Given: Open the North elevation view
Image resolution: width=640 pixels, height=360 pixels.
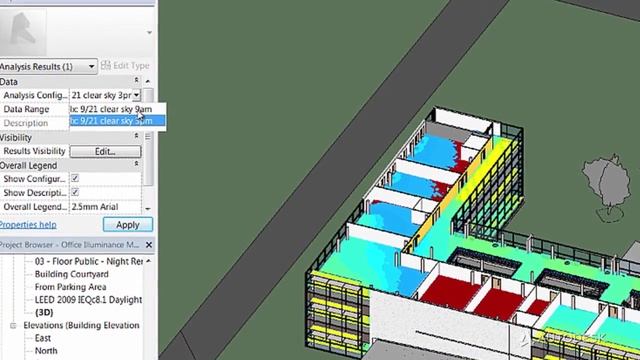Looking at the screenshot, I should click(46, 351).
